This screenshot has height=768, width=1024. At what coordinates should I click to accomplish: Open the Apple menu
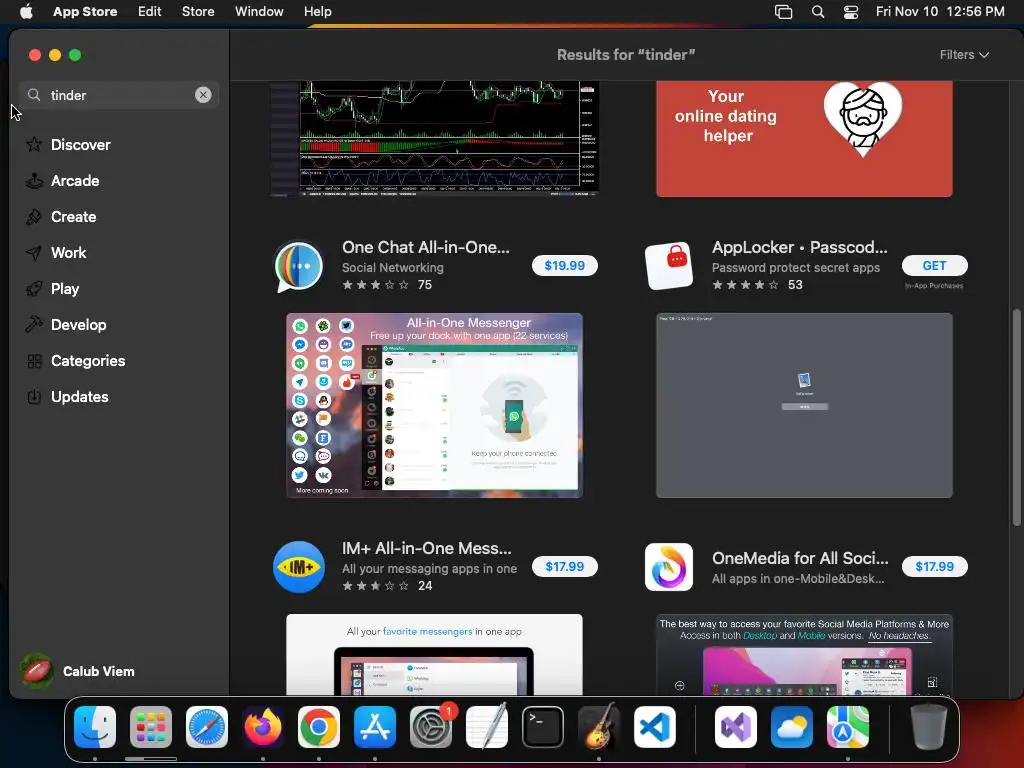coord(26,12)
